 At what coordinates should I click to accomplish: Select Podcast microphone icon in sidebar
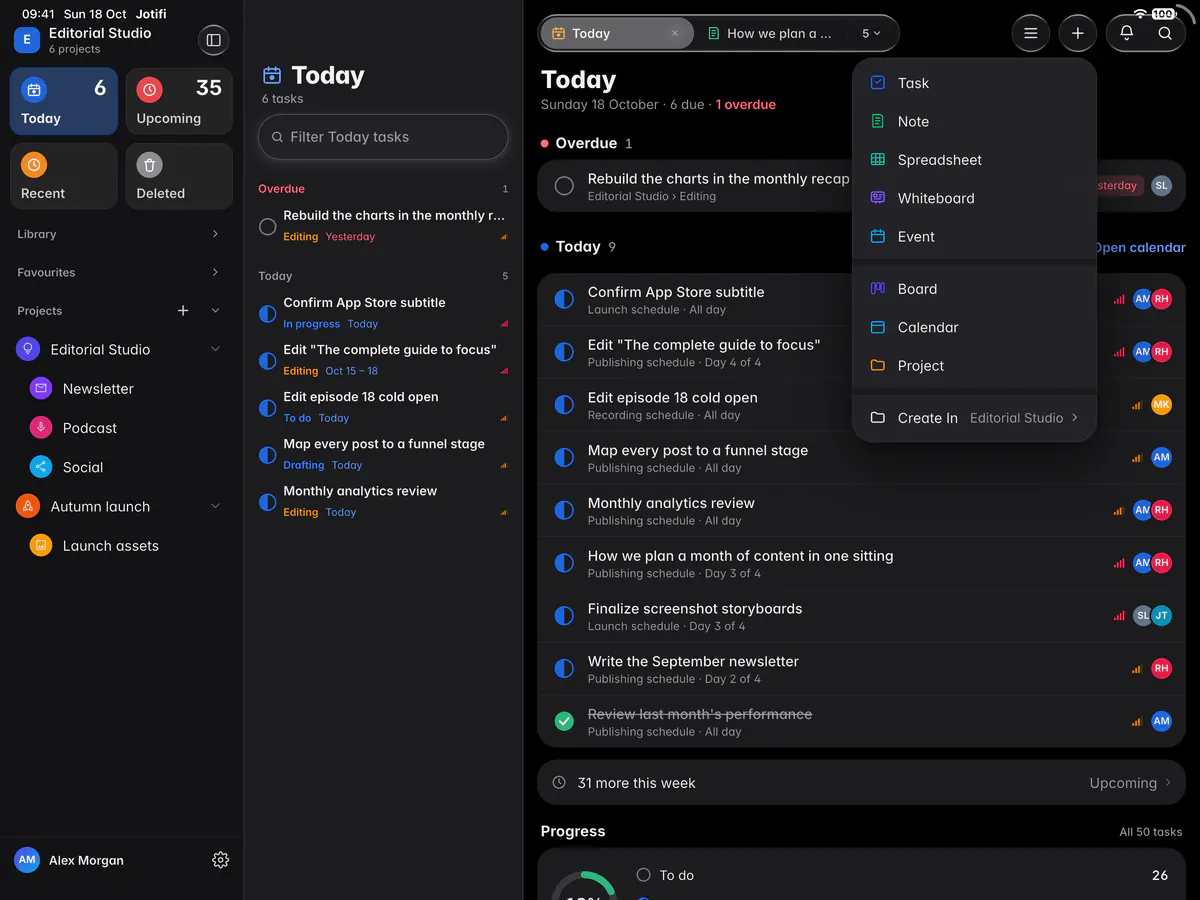tap(41, 427)
